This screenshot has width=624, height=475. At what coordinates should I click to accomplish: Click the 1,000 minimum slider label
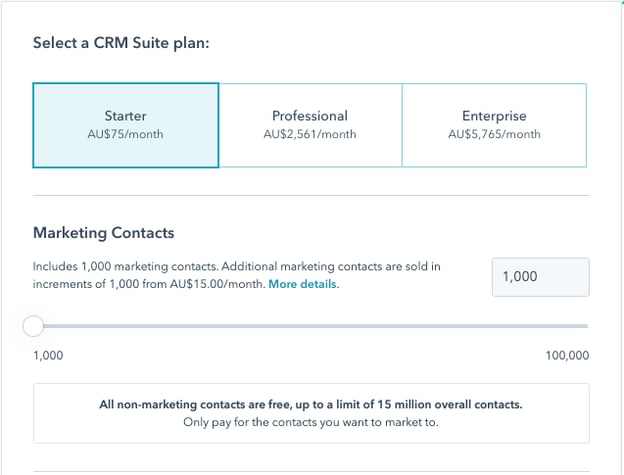coord(49,356)
